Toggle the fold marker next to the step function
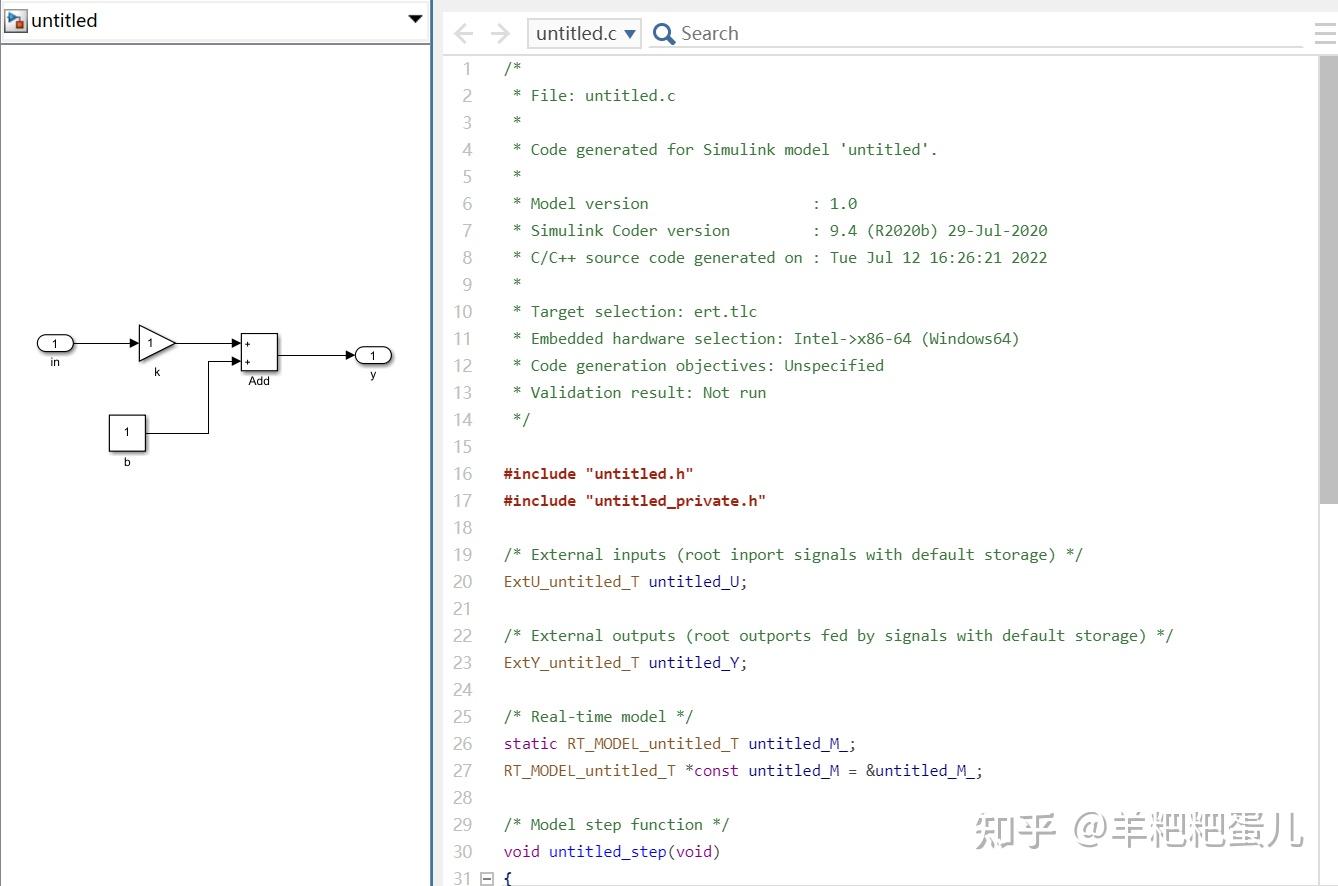This screenshot has height=886, width=1338. point(487,877)
